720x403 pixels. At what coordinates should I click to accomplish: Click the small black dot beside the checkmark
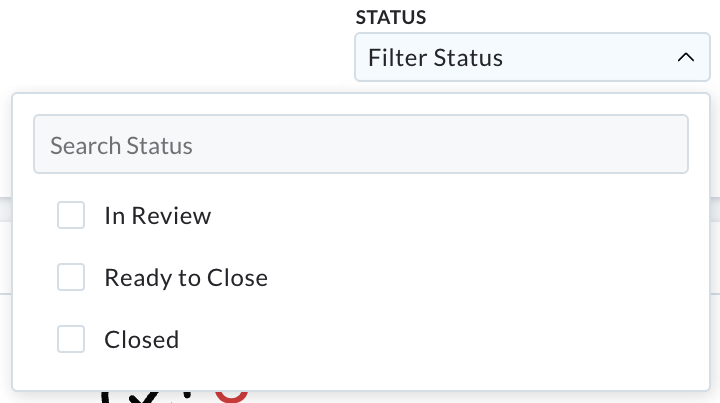point(187,394)
